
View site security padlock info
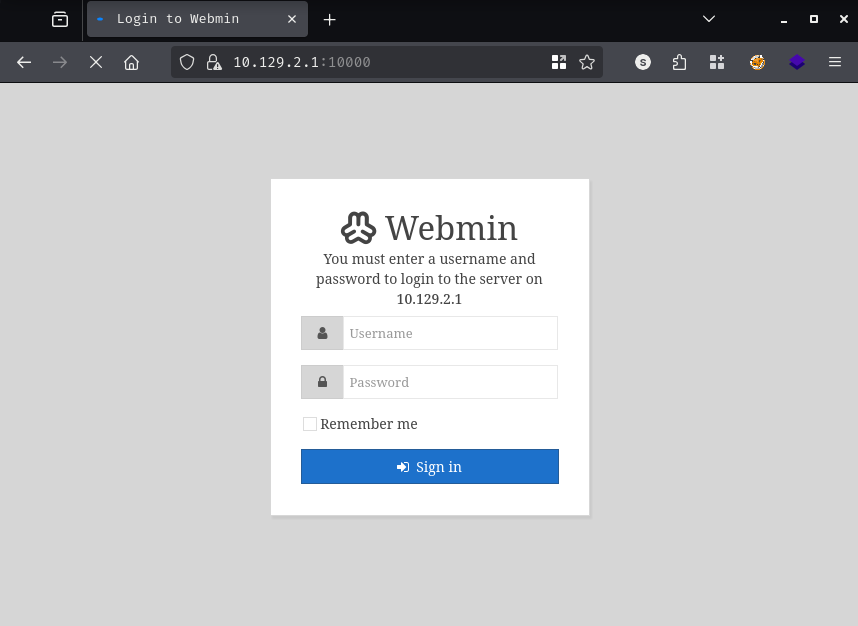tap(212, 62)
